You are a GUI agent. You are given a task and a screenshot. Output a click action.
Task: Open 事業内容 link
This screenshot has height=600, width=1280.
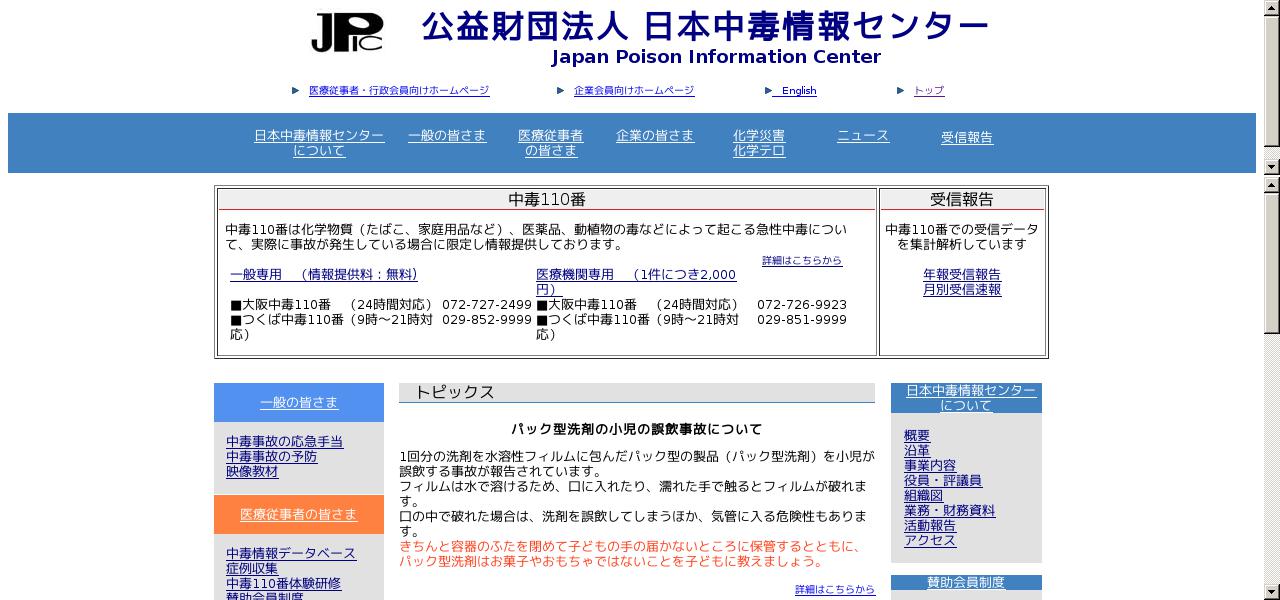click(930, 466)
